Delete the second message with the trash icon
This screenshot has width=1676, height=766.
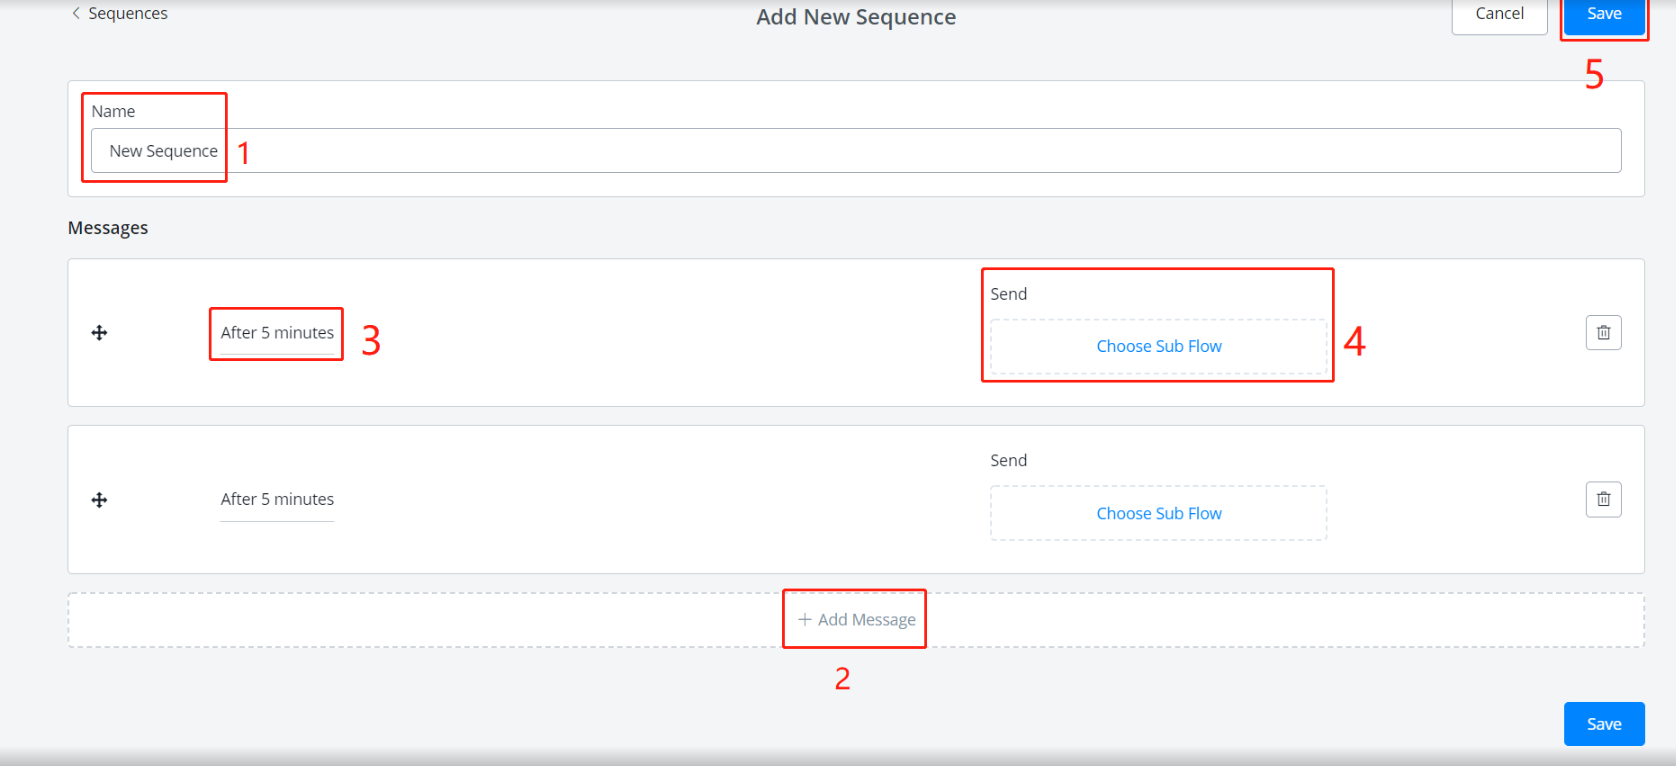click(x=1602, y=499)
